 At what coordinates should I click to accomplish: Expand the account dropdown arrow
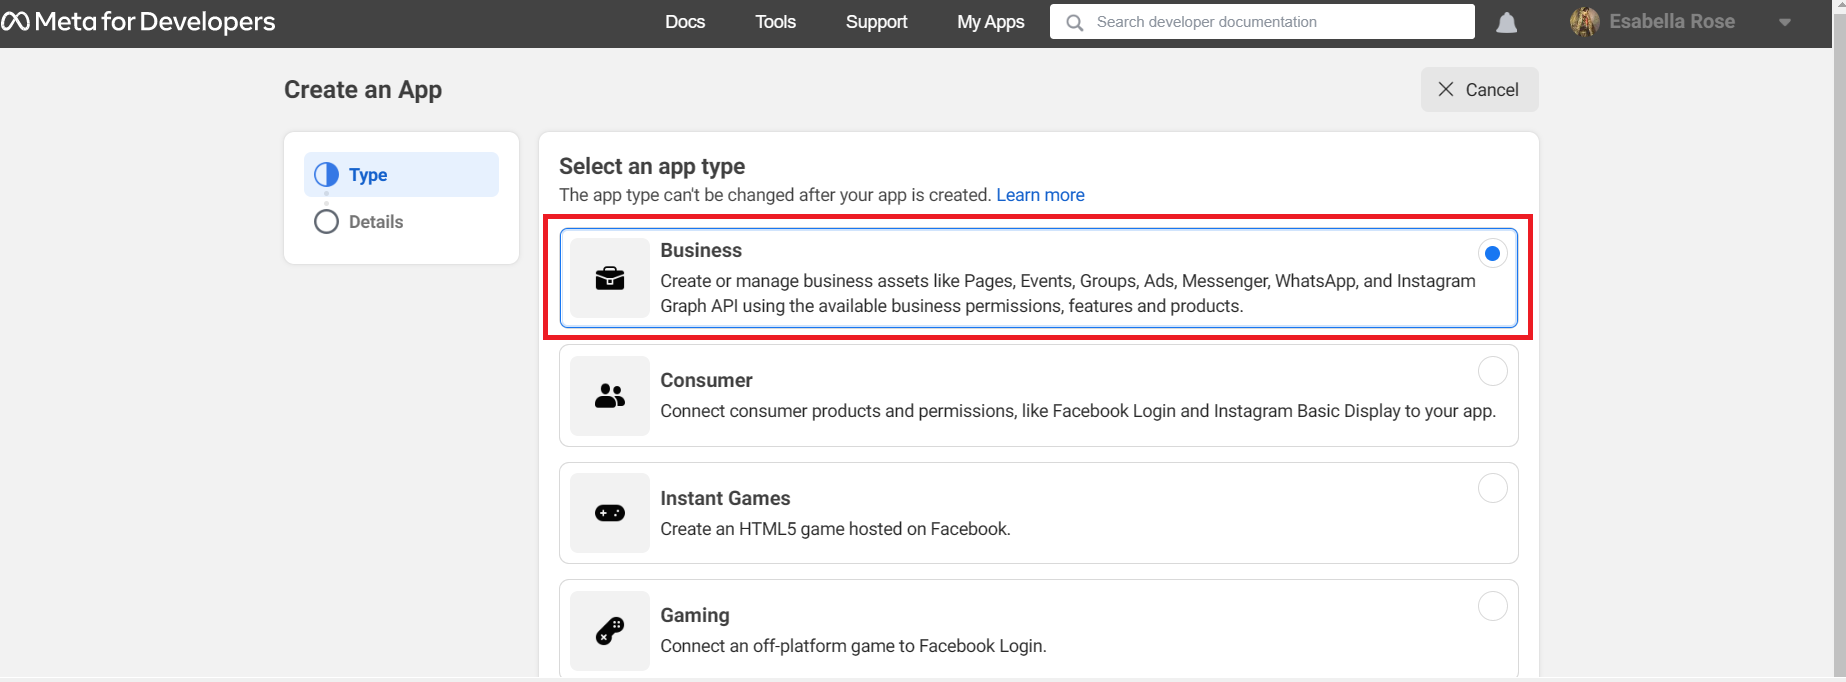point(1784,22)
